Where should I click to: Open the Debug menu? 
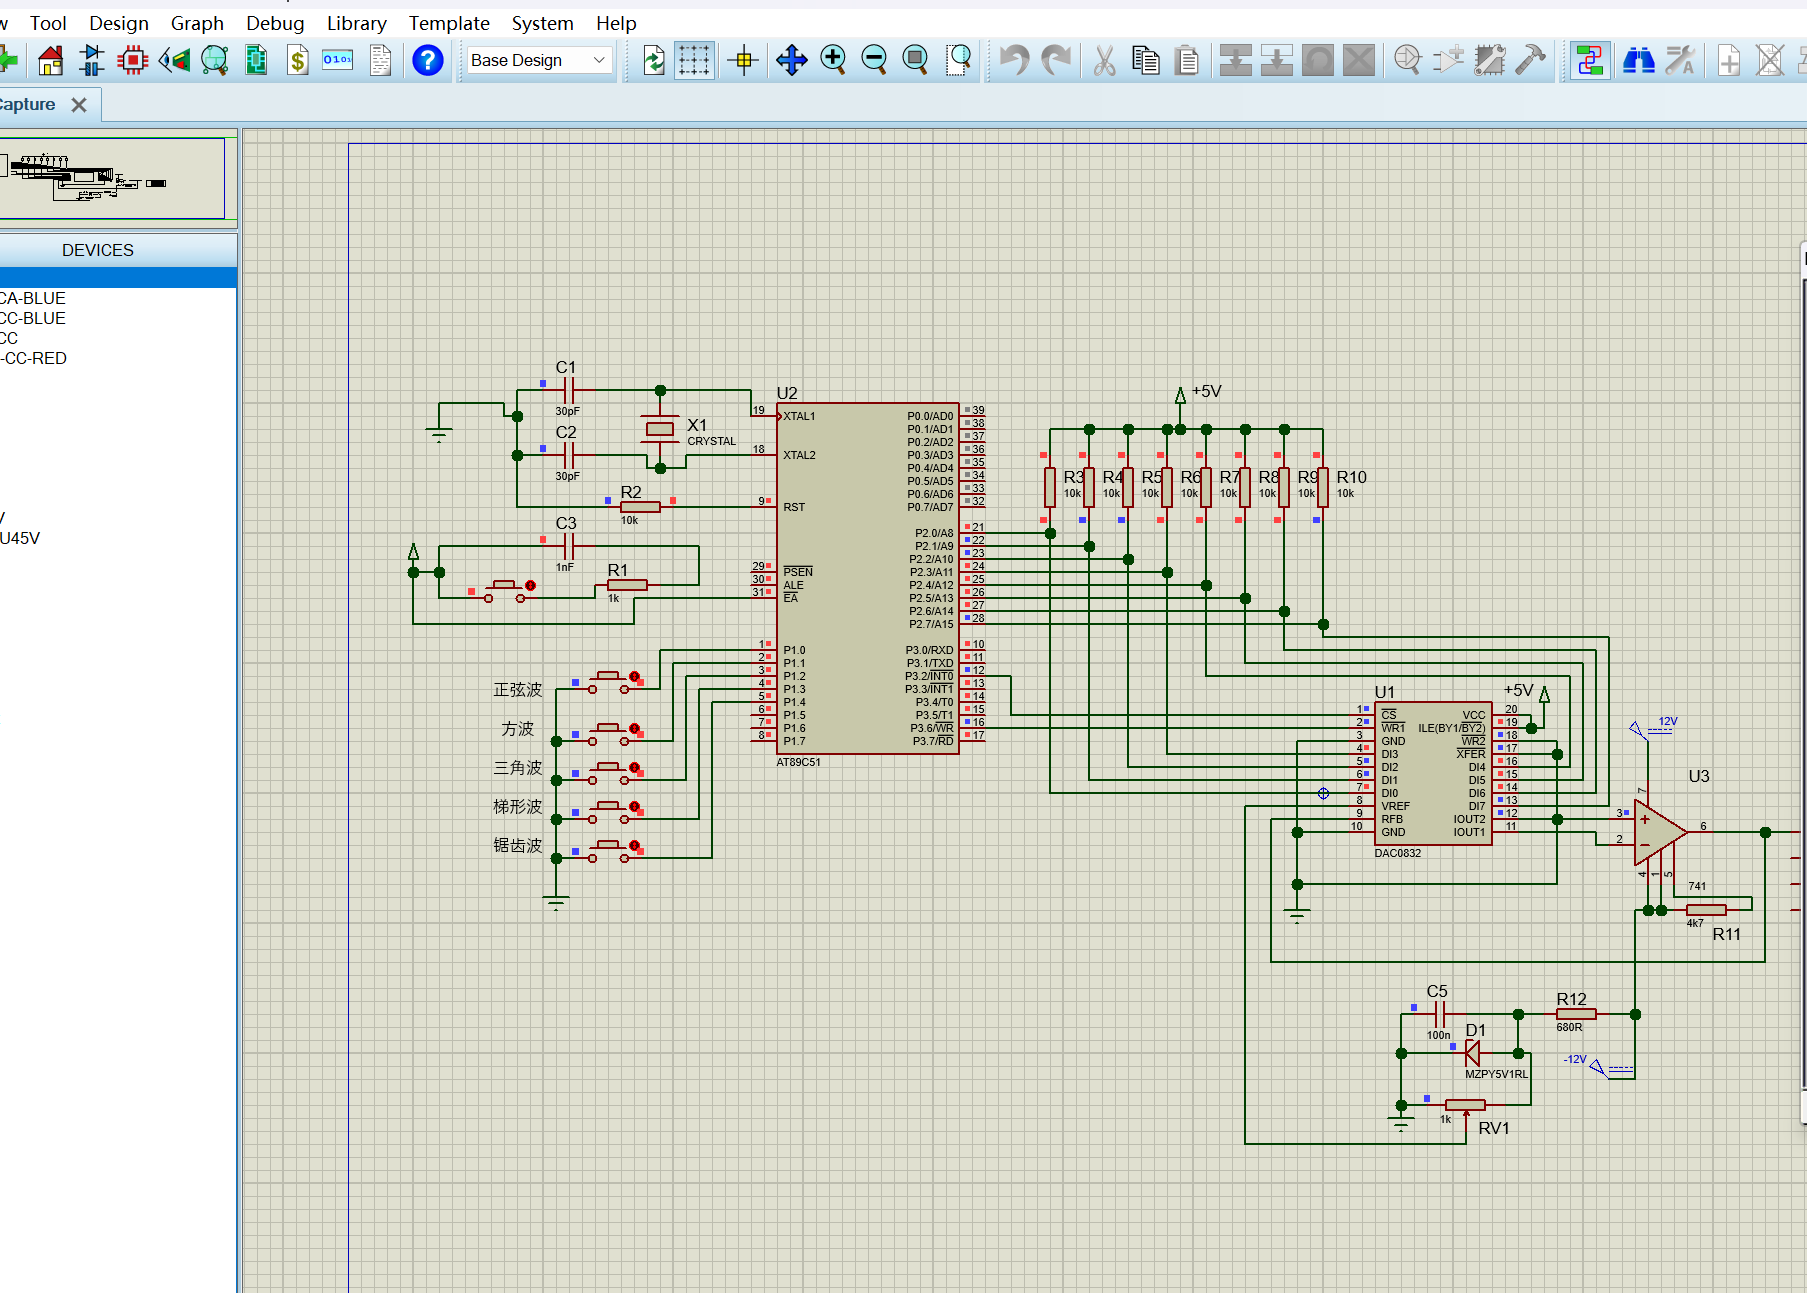[x=275, y=23]
